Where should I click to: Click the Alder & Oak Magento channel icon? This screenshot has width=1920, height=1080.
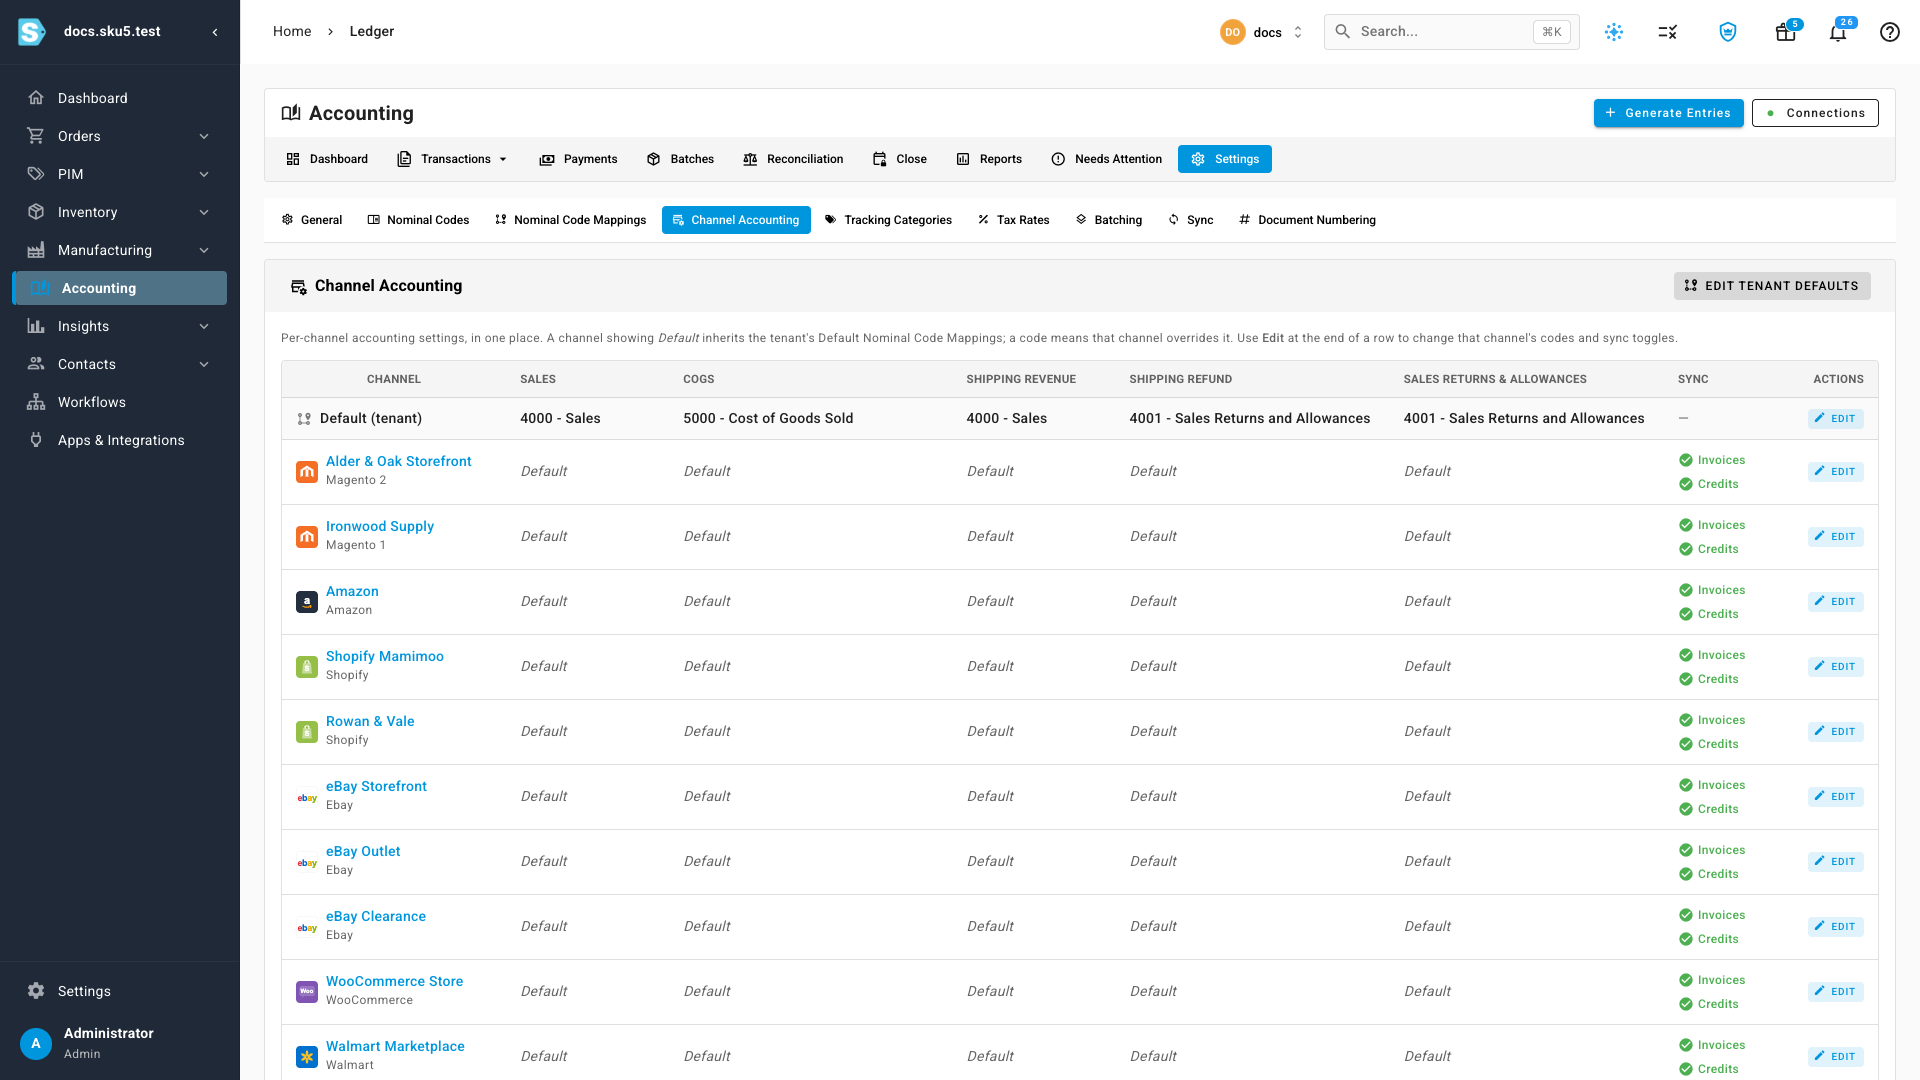pos(307,471)
